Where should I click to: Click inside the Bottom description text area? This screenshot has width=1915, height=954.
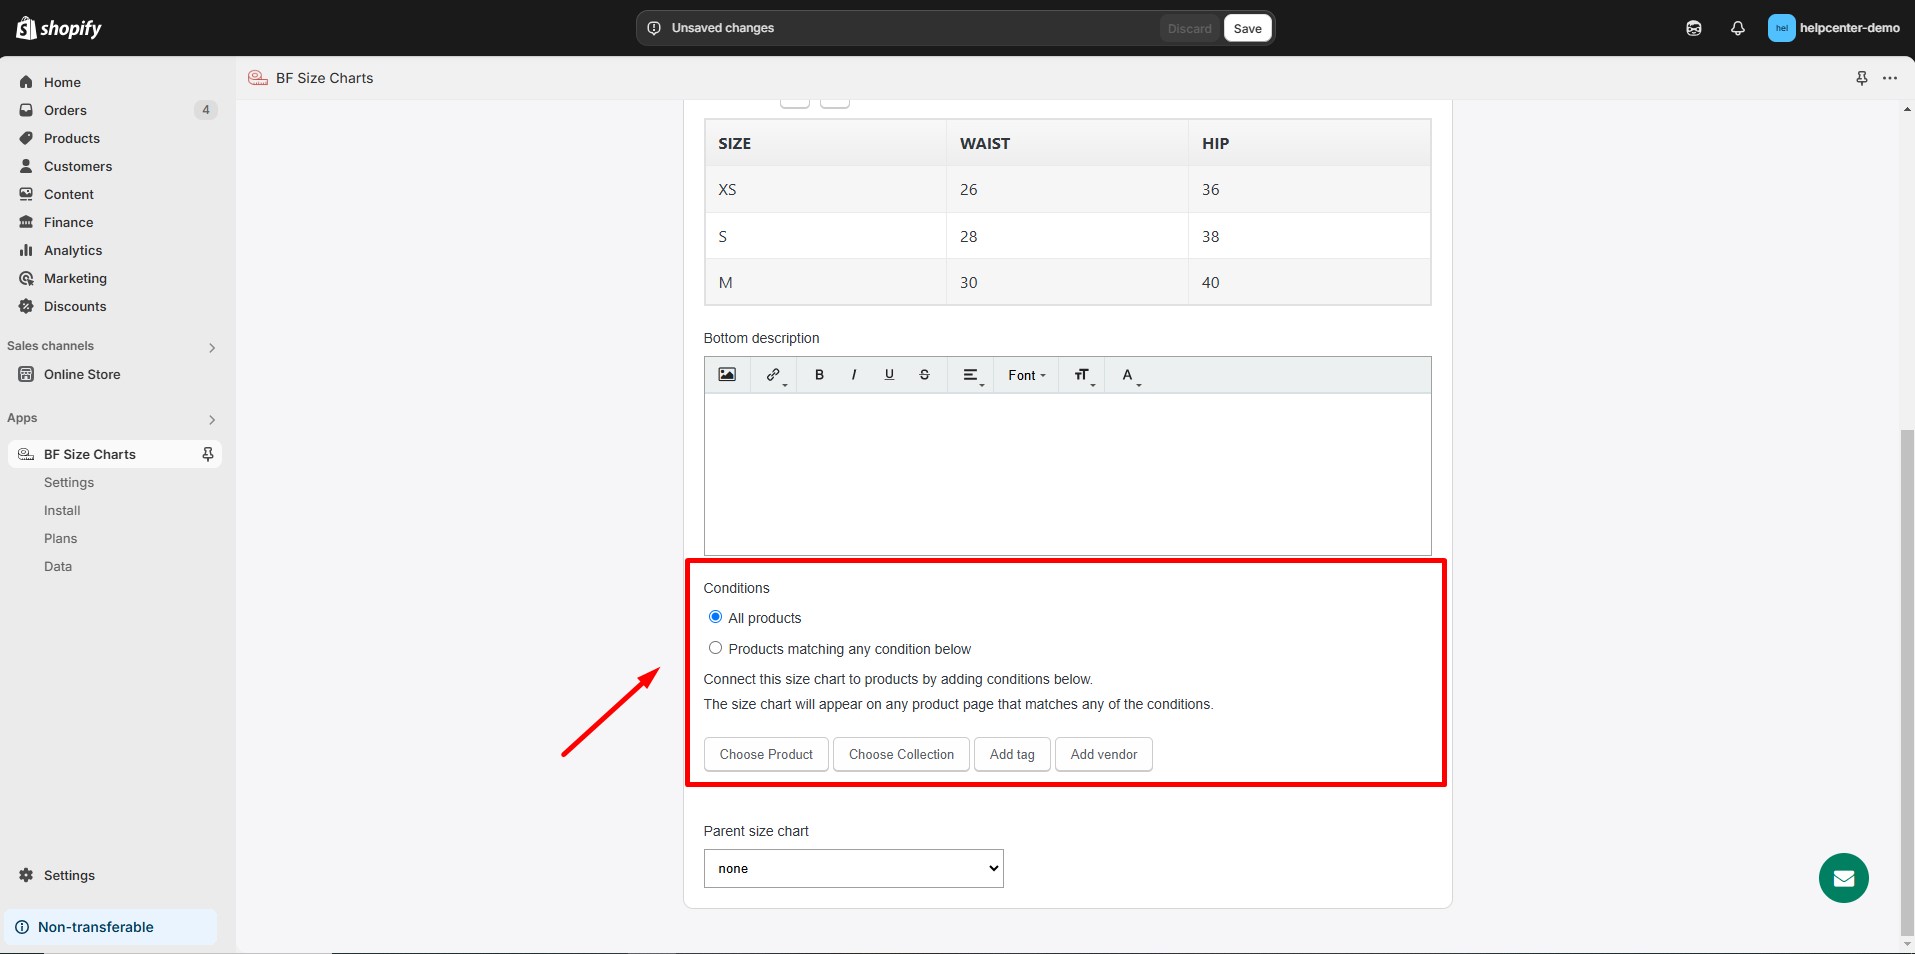tap(1067, 473)
